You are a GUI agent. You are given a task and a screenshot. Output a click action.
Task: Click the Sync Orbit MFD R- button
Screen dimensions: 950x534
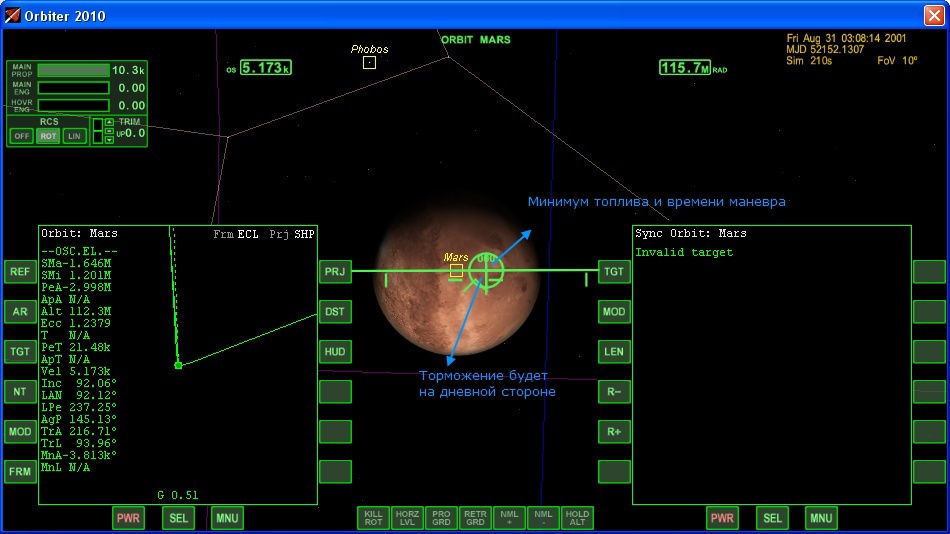[614, 392]
